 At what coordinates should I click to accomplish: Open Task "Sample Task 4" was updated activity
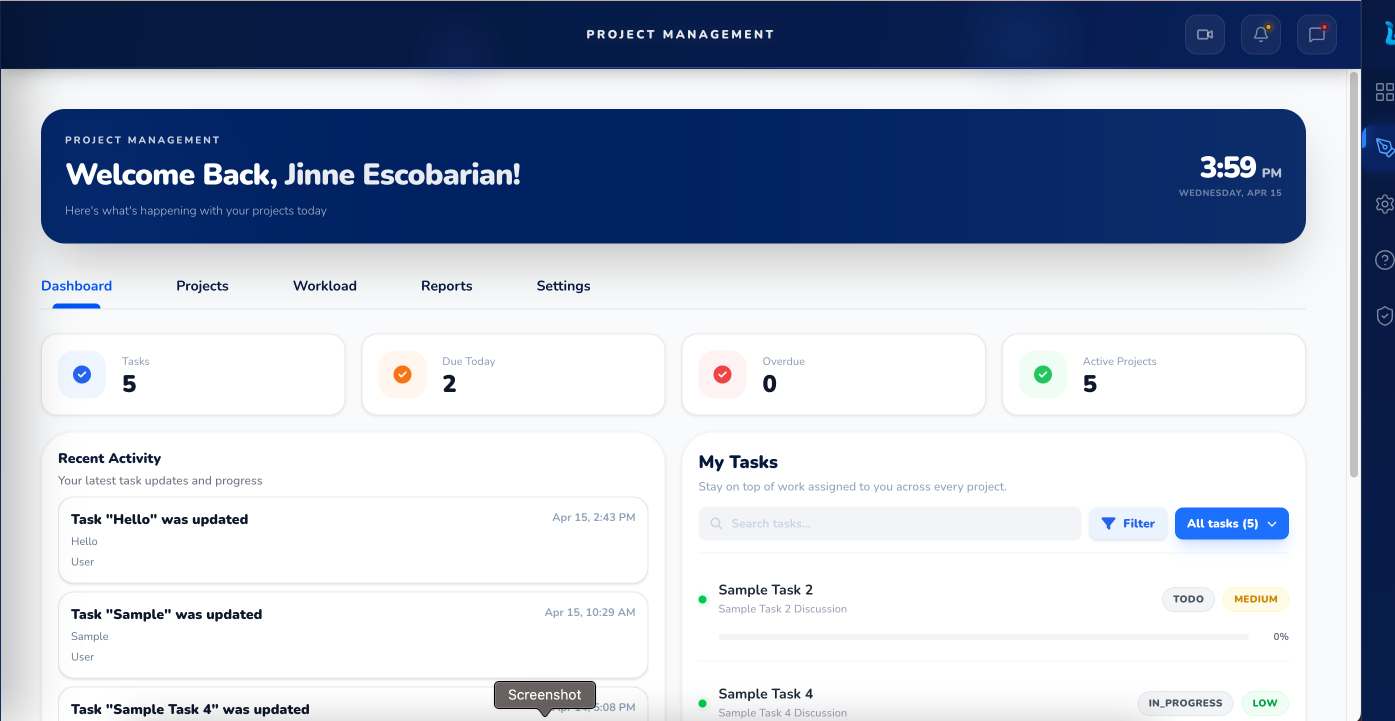click(353, 704)
